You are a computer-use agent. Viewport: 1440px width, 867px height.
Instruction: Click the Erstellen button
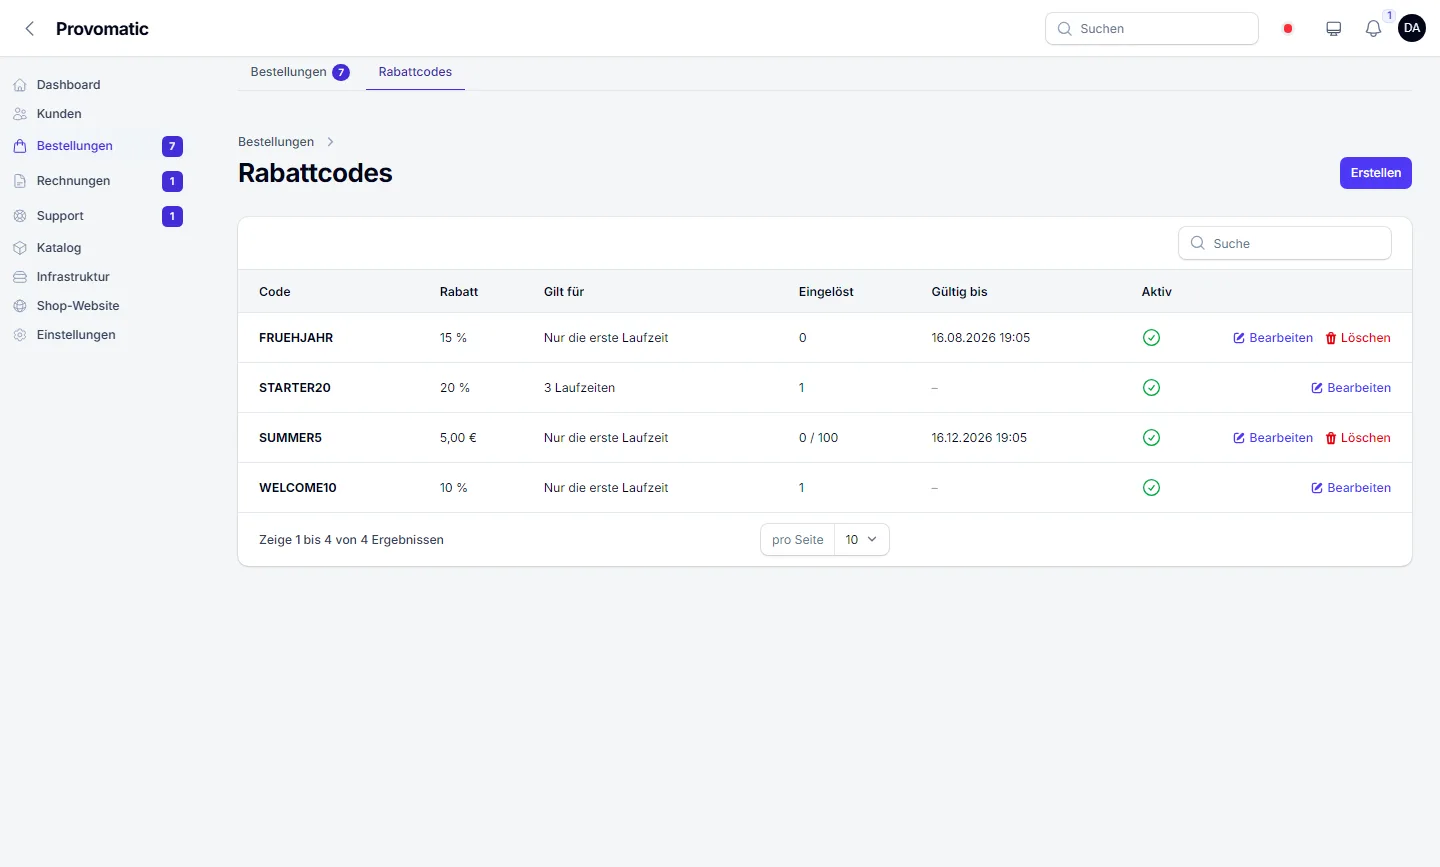coord(1376,173)
